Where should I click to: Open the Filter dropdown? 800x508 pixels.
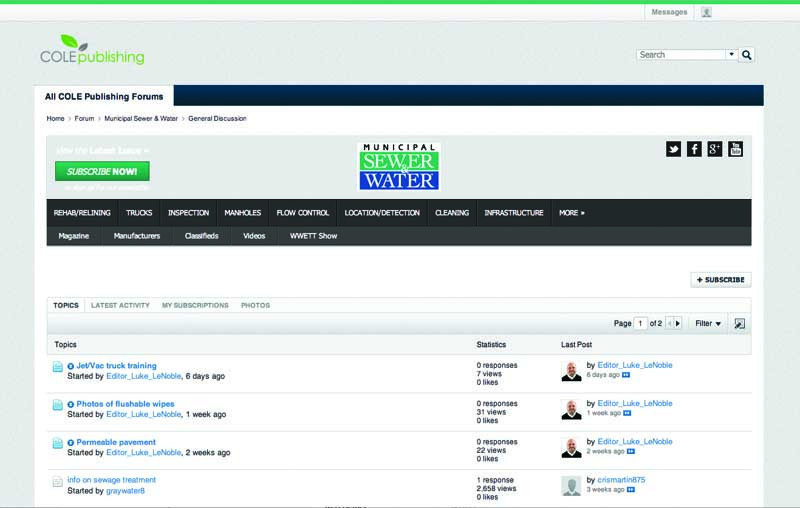(x=708, y=323)
